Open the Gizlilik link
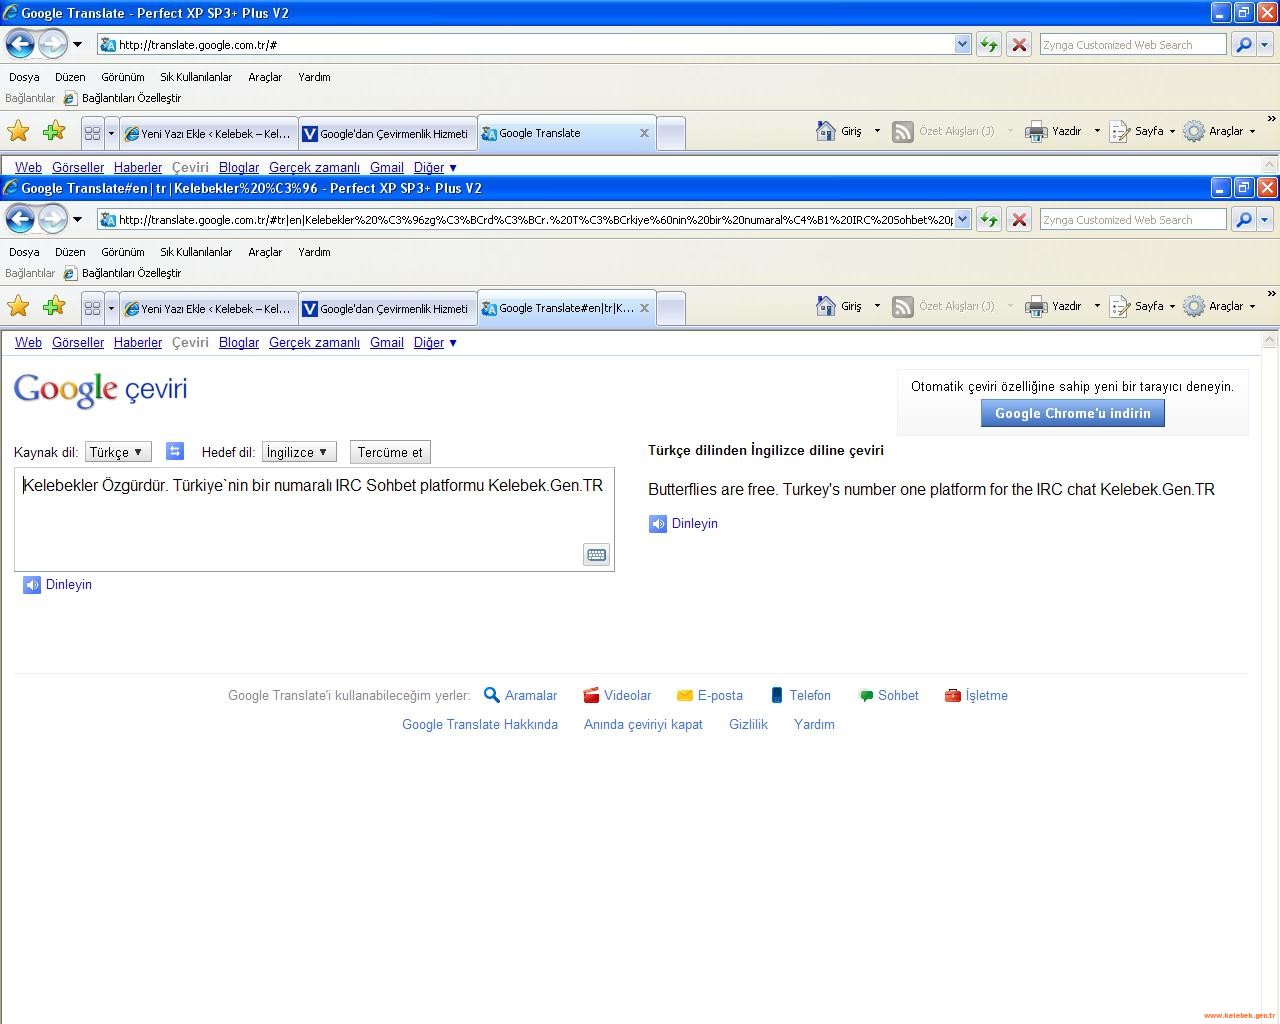This screenshot has width=1280, height=1024. (x=748, y=725)
